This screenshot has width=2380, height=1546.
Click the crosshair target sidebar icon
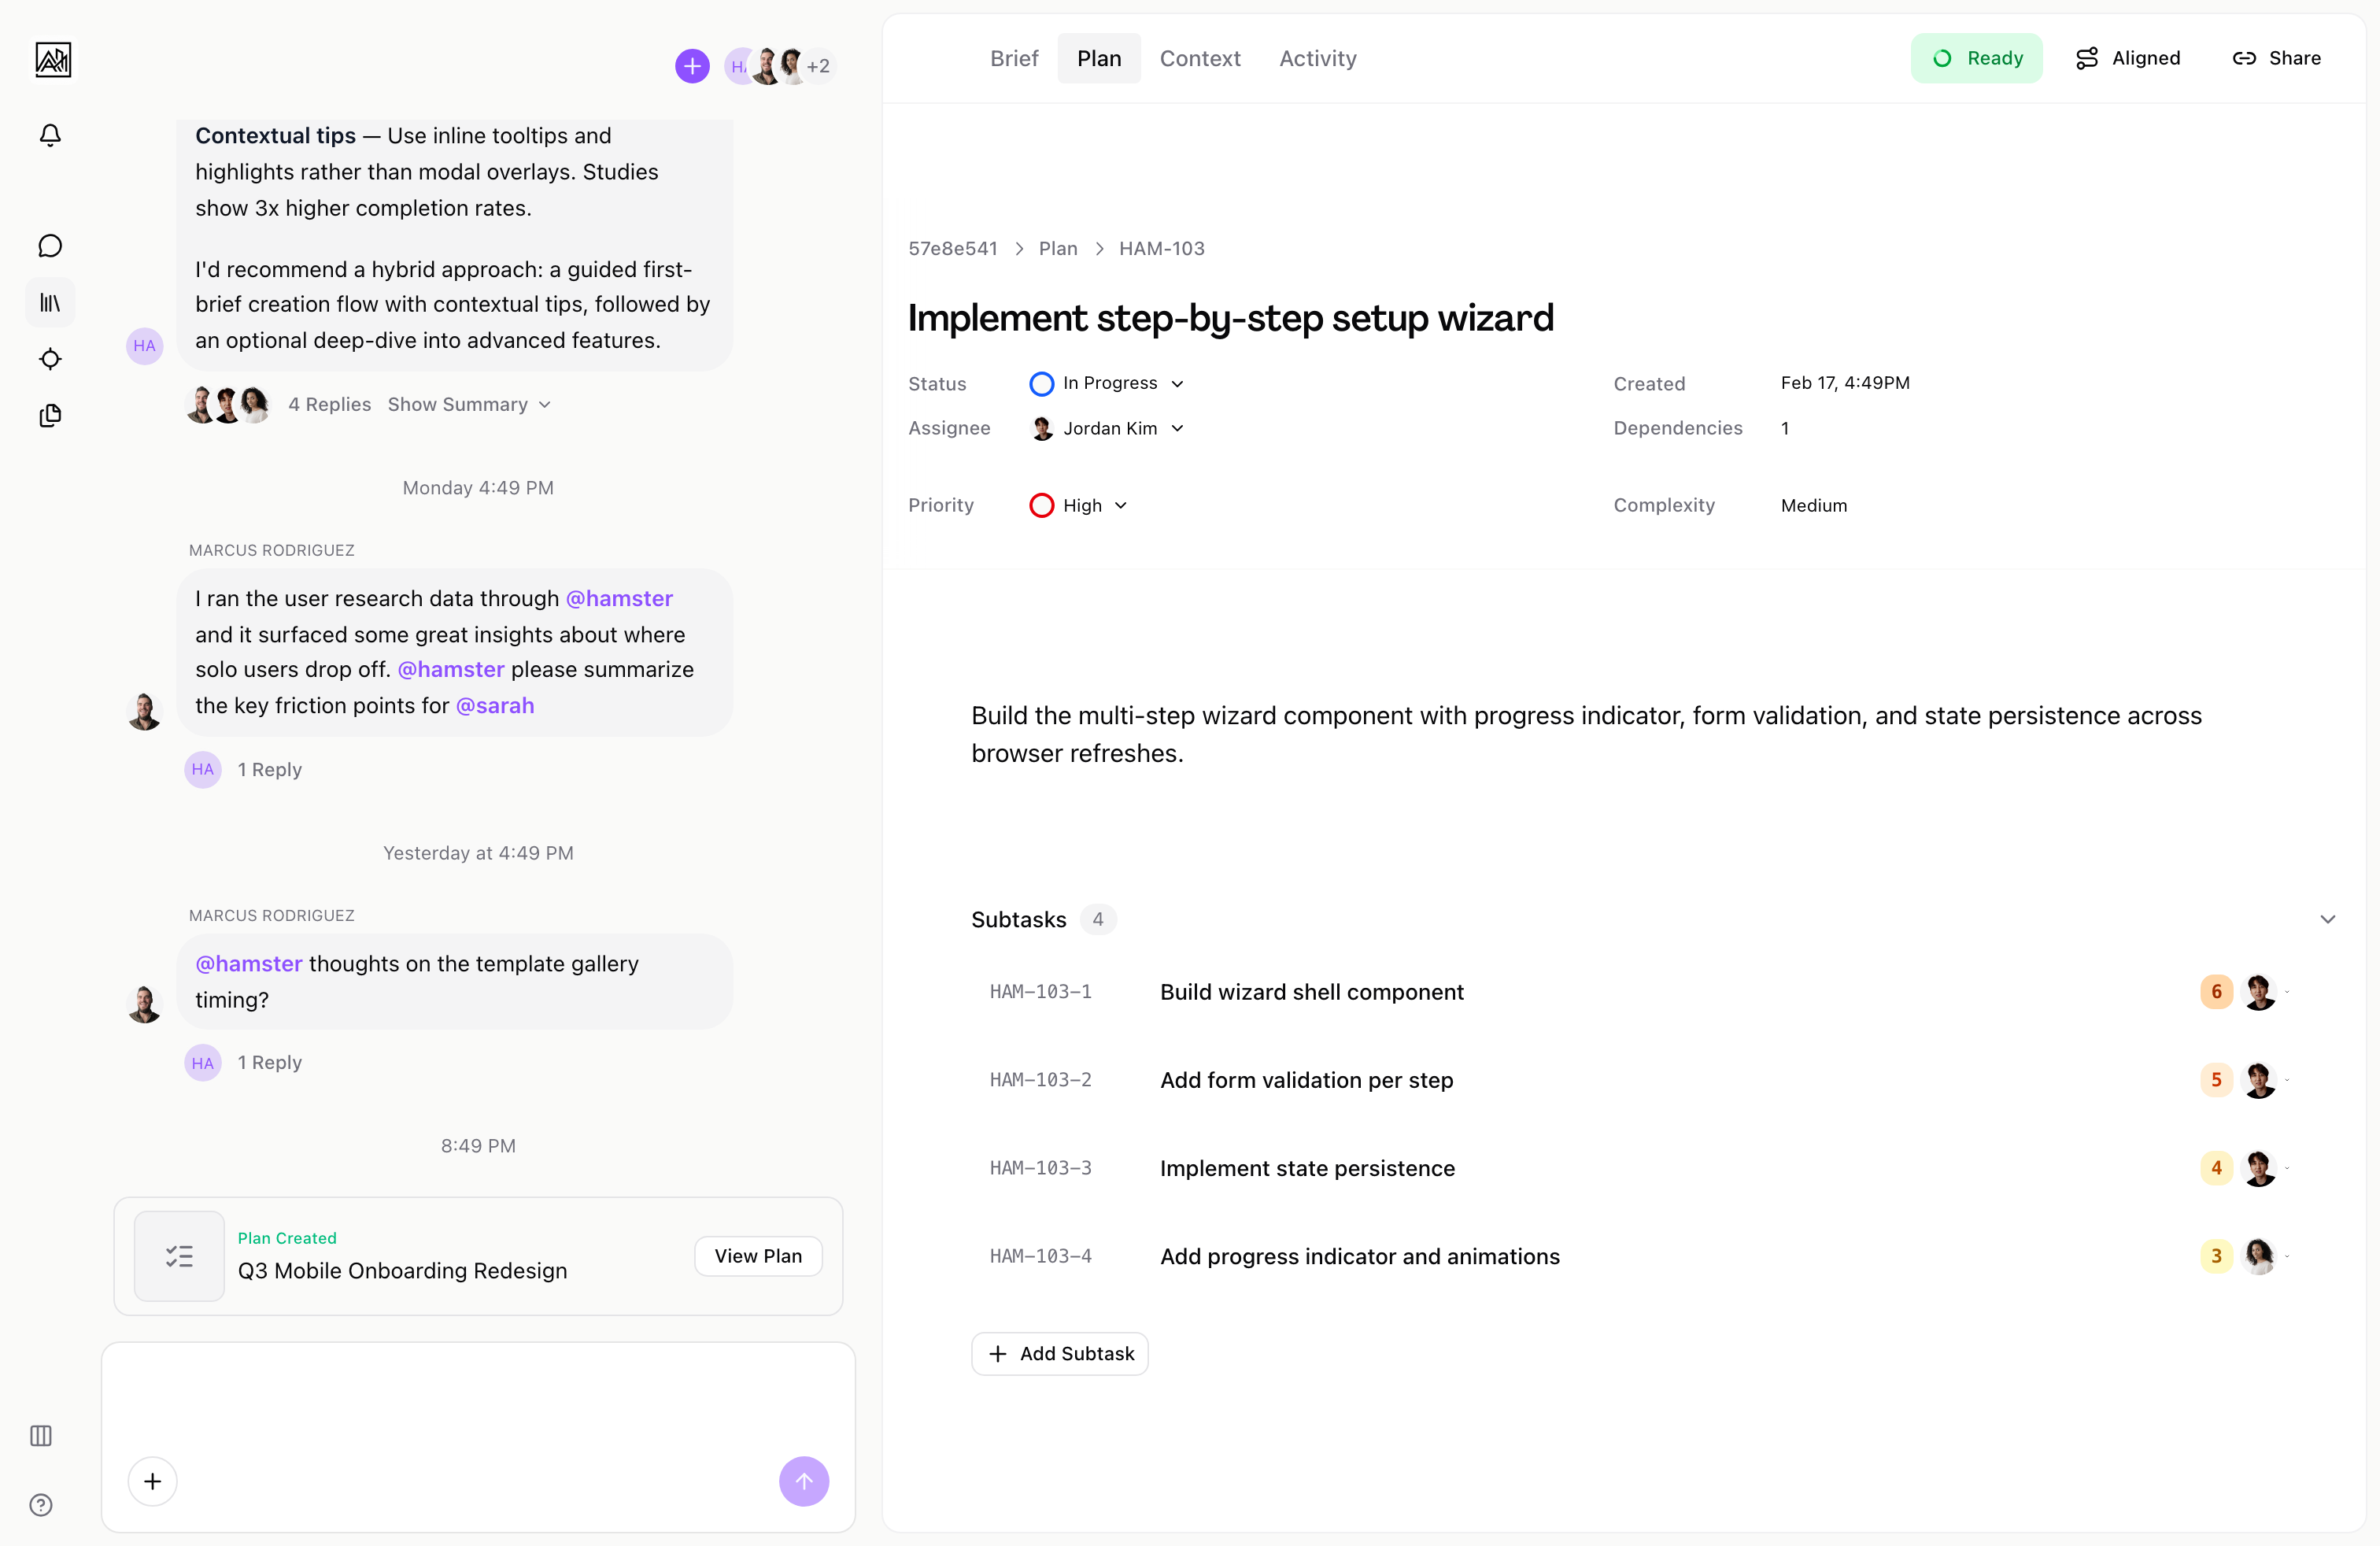tap(50, 359)
